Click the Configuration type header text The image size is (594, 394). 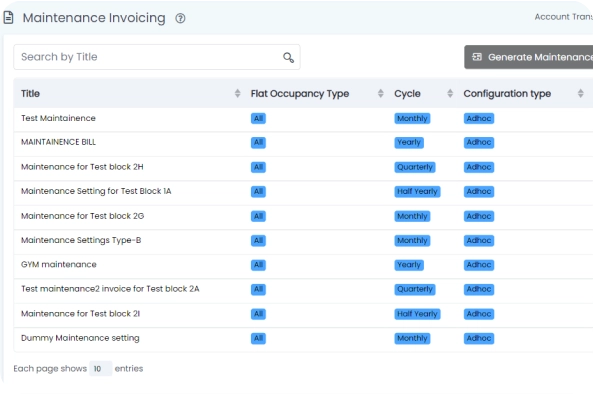(507, 94)
